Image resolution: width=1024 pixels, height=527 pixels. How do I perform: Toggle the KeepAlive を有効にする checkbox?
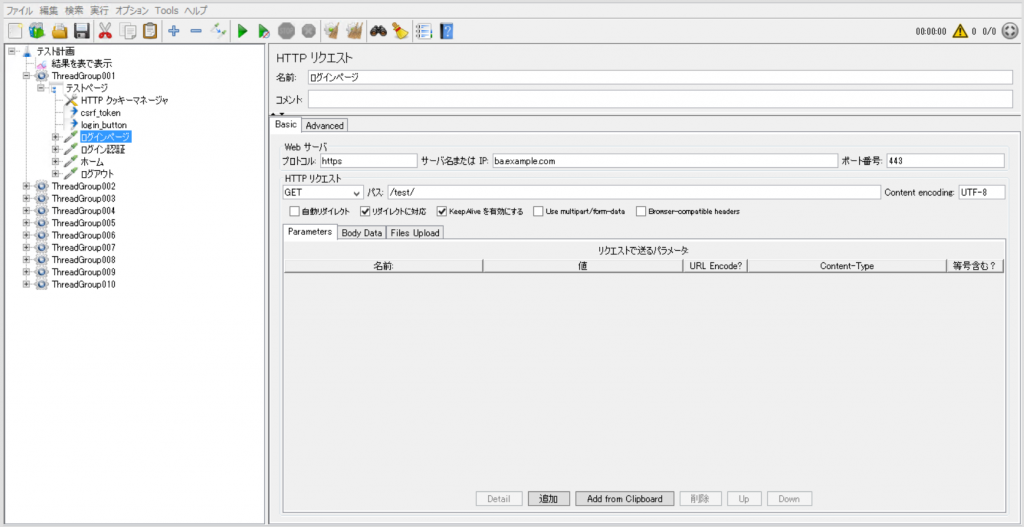[x=442, y=212]
